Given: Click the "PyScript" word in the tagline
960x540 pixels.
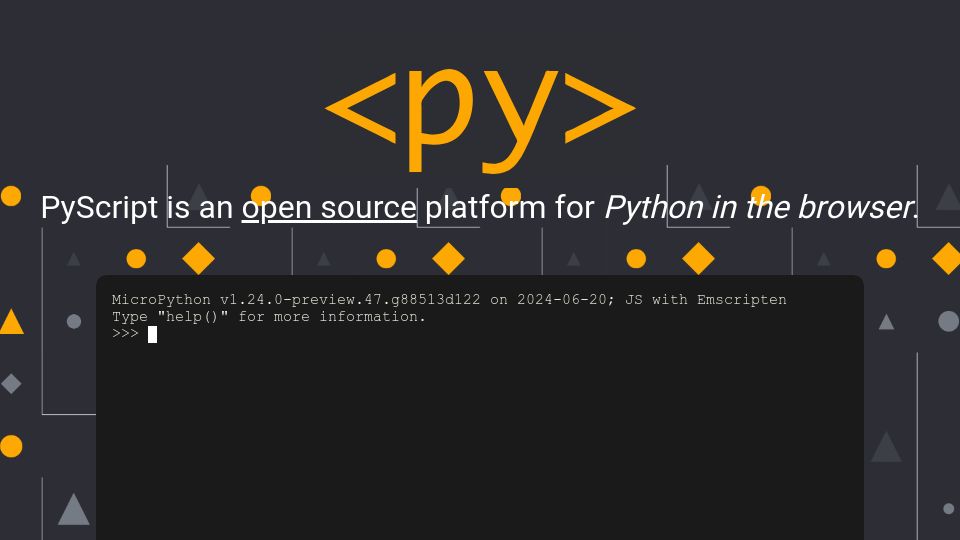Looking at the screenshot, I should click(x=99, y=208).
